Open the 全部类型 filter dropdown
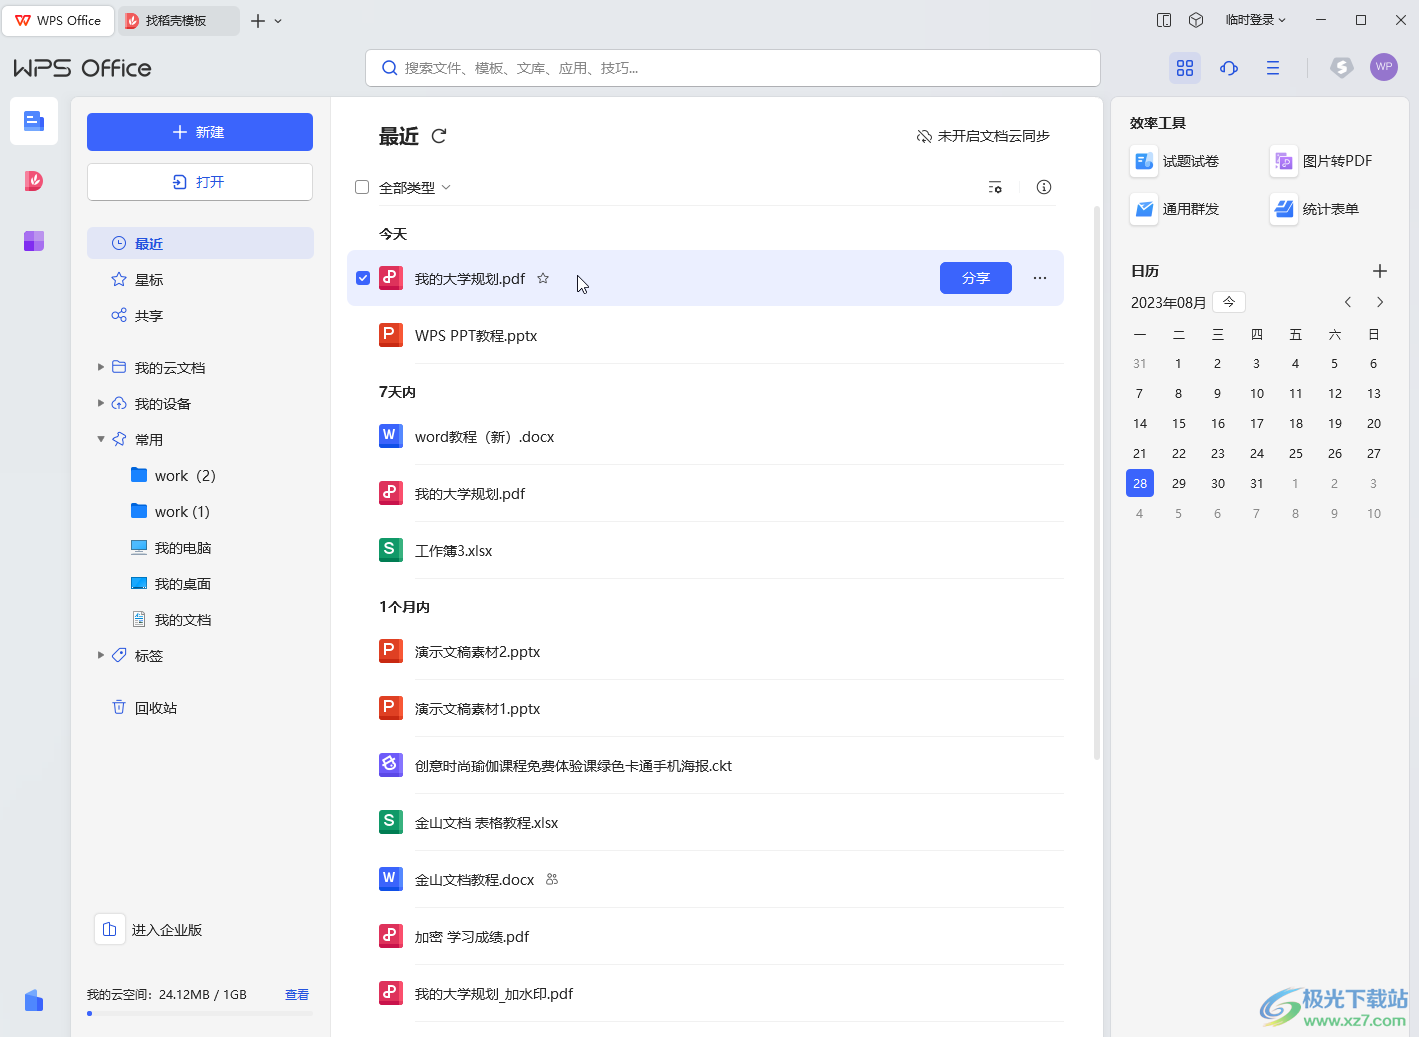Viewport: 1419px width, 1037px height. (415, 188)
